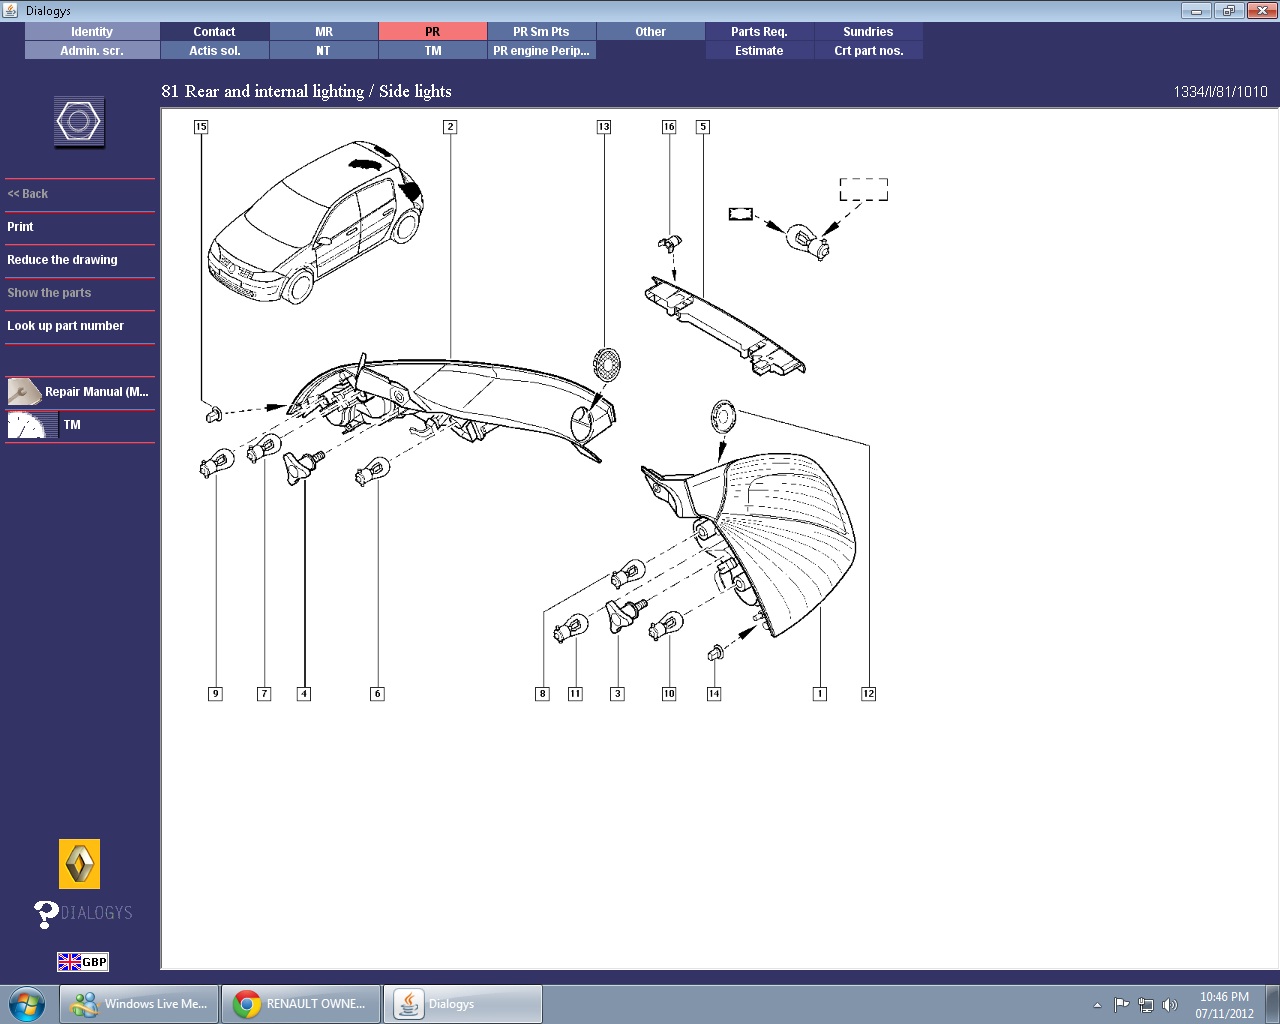The width and height of the screenshot is (1280, 1024).
Task: Click the hexagon nut logo icon
Action: point(79,123)
